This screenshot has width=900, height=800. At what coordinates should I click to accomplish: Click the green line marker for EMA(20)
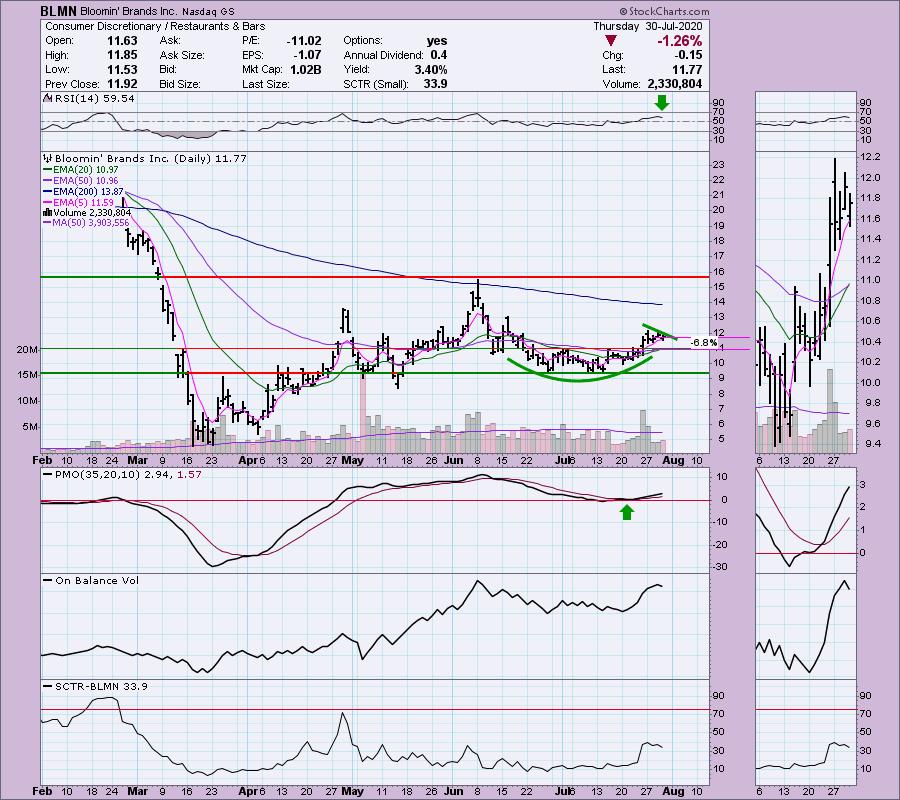pos(48,170)
